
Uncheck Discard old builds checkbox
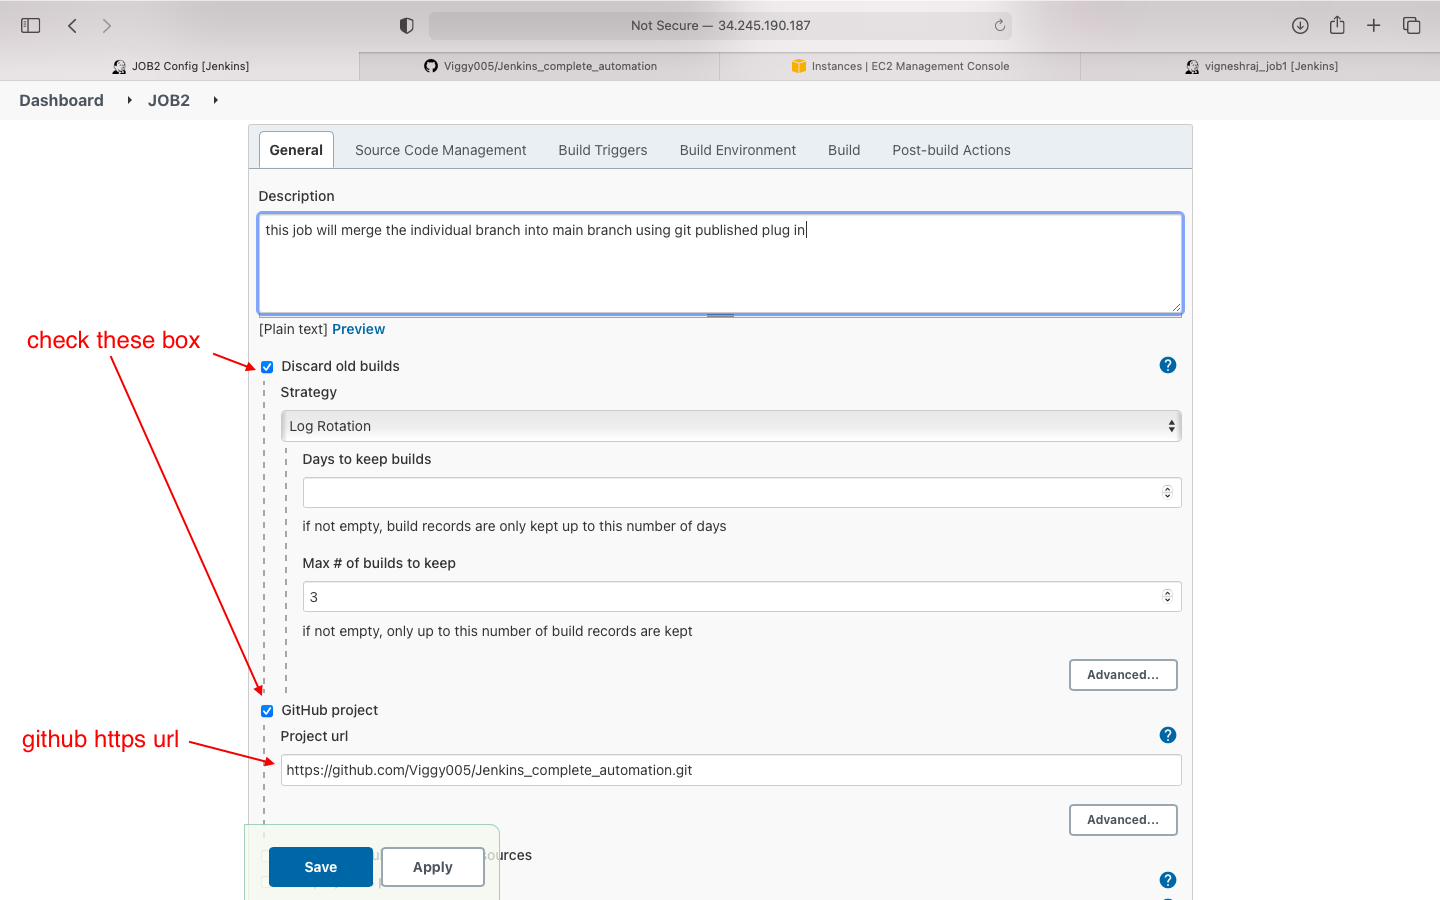[x=267, y=367]
